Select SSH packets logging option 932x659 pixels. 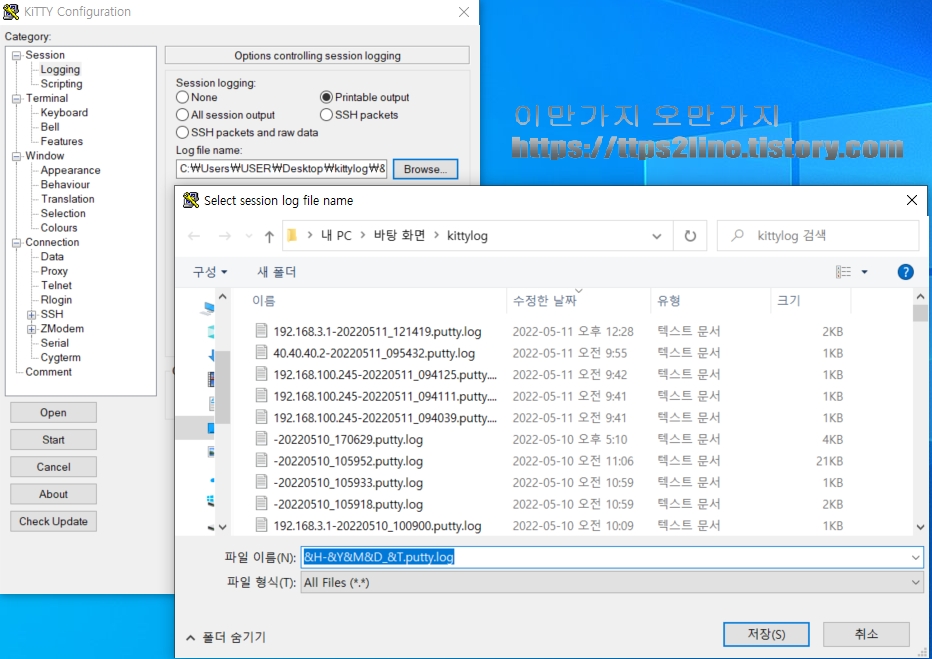[x=326, y=115]
